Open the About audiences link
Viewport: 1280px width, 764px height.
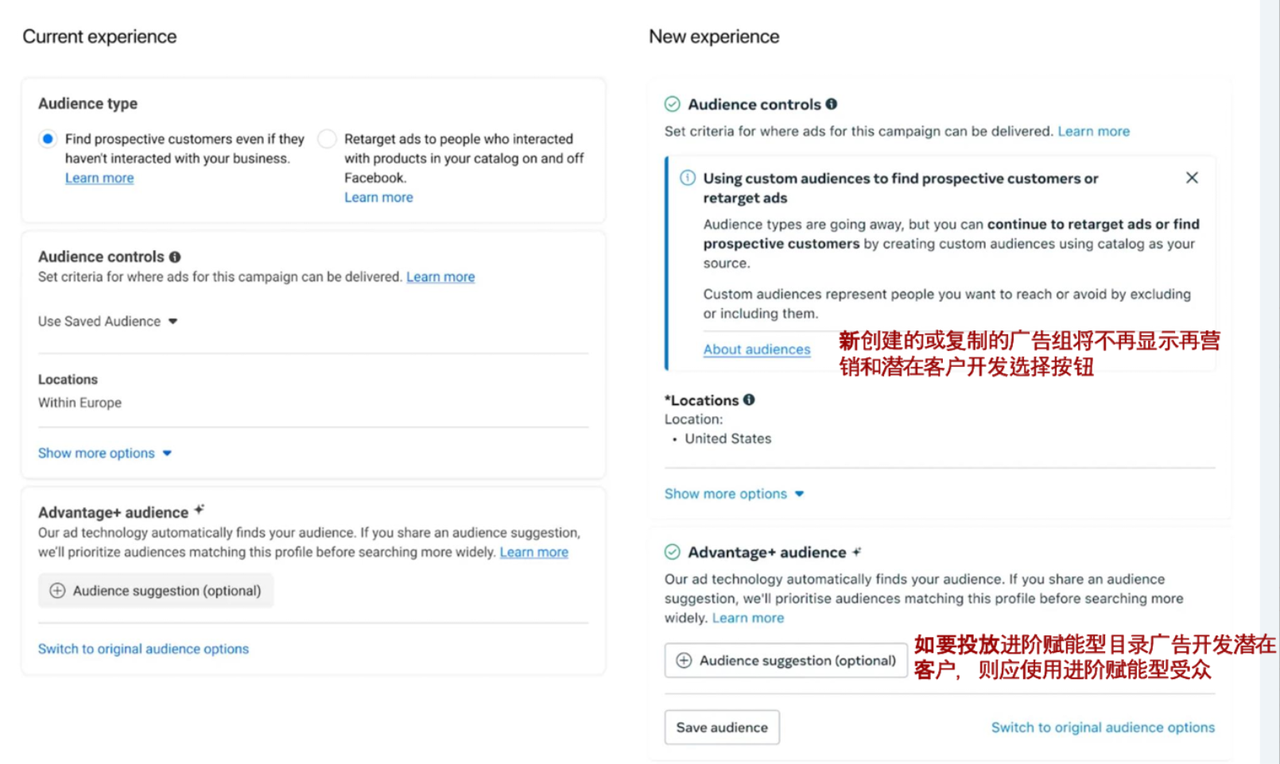757,349
